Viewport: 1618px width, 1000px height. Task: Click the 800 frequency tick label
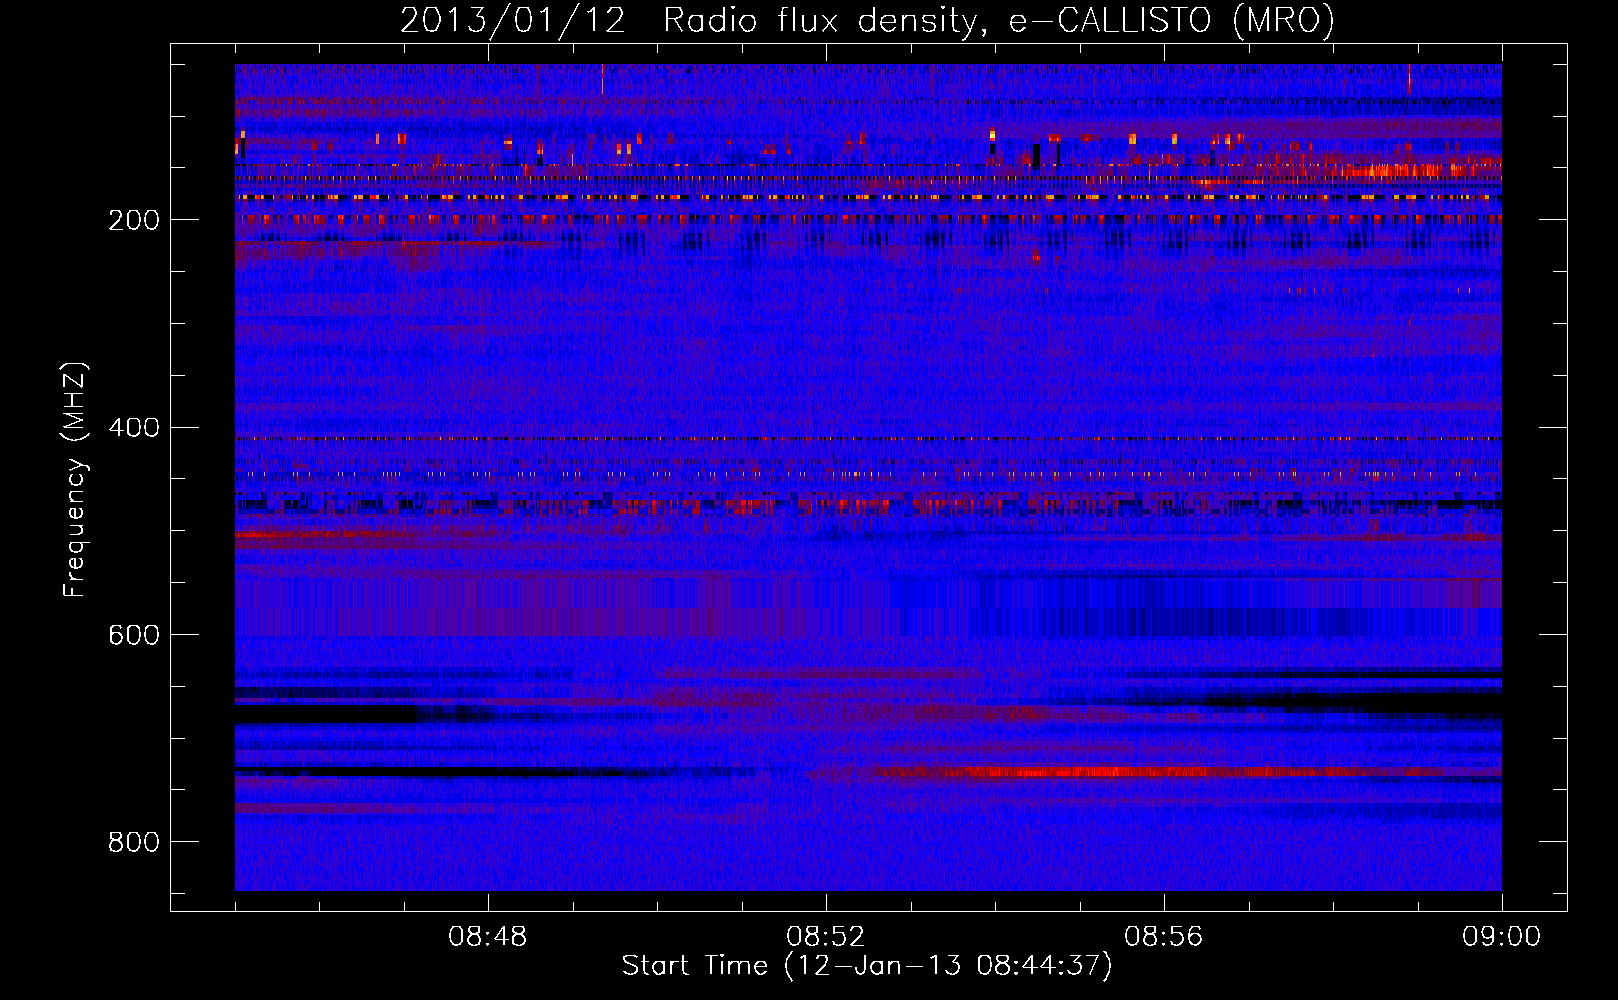[x=134, y=842]
